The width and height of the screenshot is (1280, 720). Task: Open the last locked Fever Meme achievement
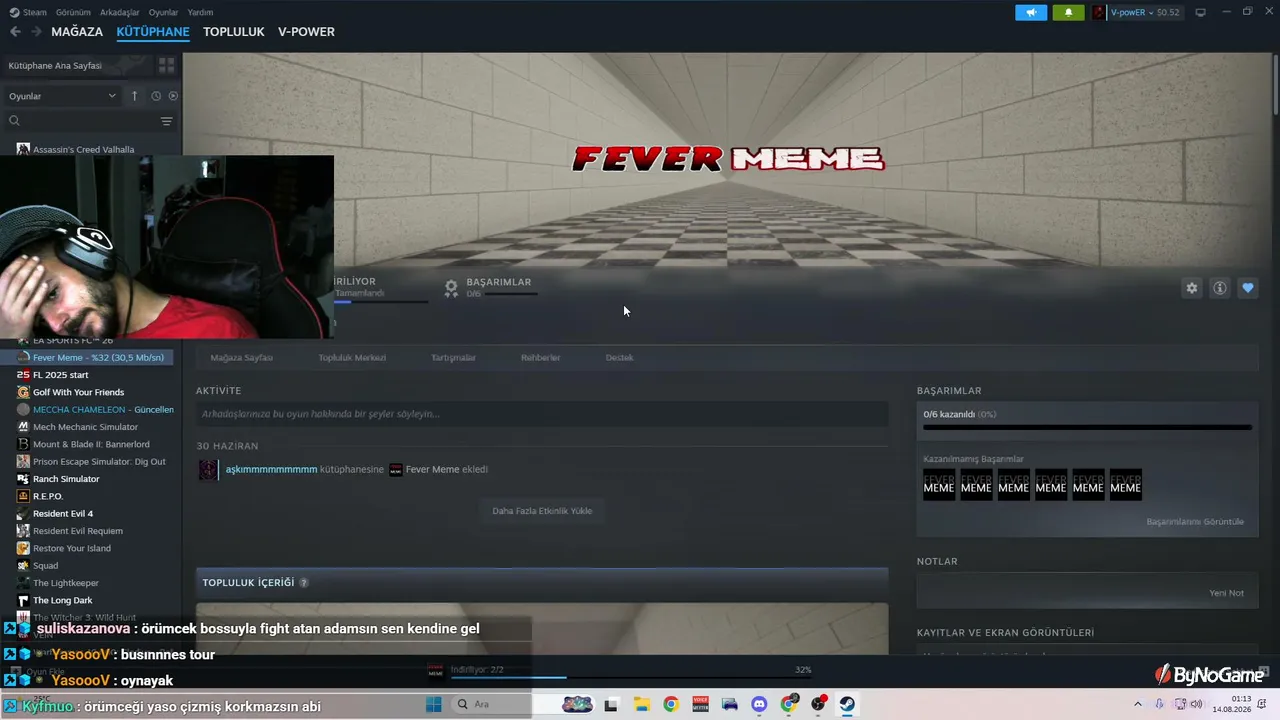click(1126, 485)
